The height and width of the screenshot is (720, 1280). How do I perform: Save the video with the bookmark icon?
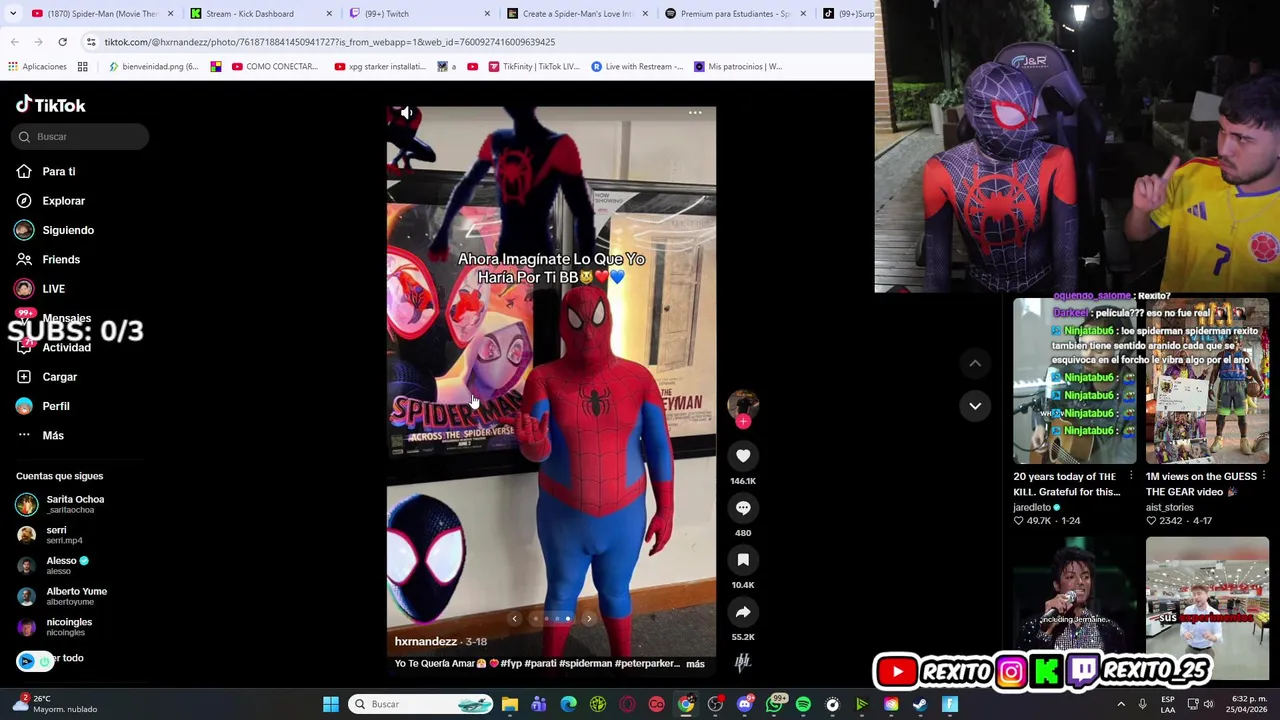pyautogui.click(x=743, y=560)
